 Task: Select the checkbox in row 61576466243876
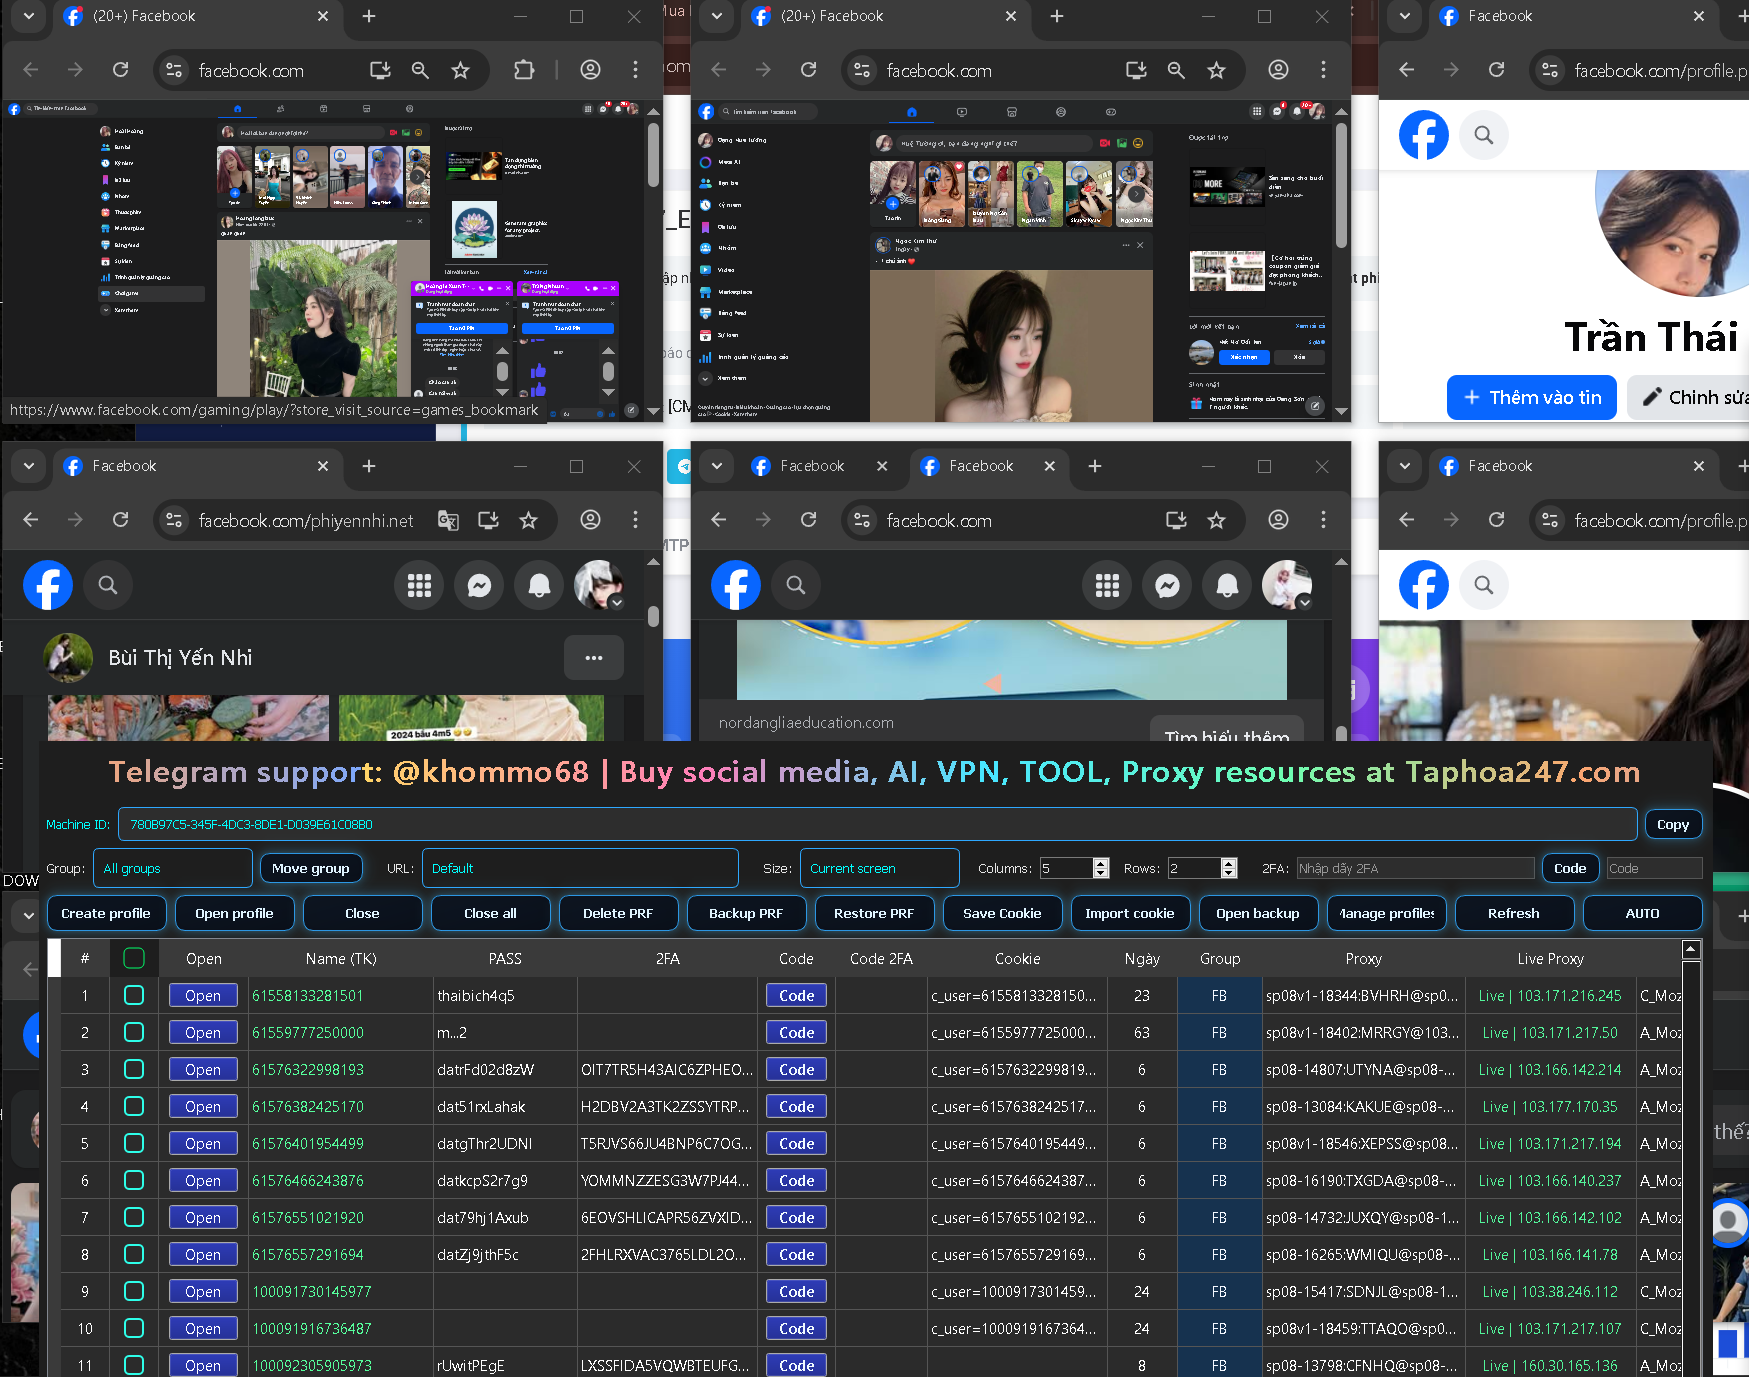134,1181
